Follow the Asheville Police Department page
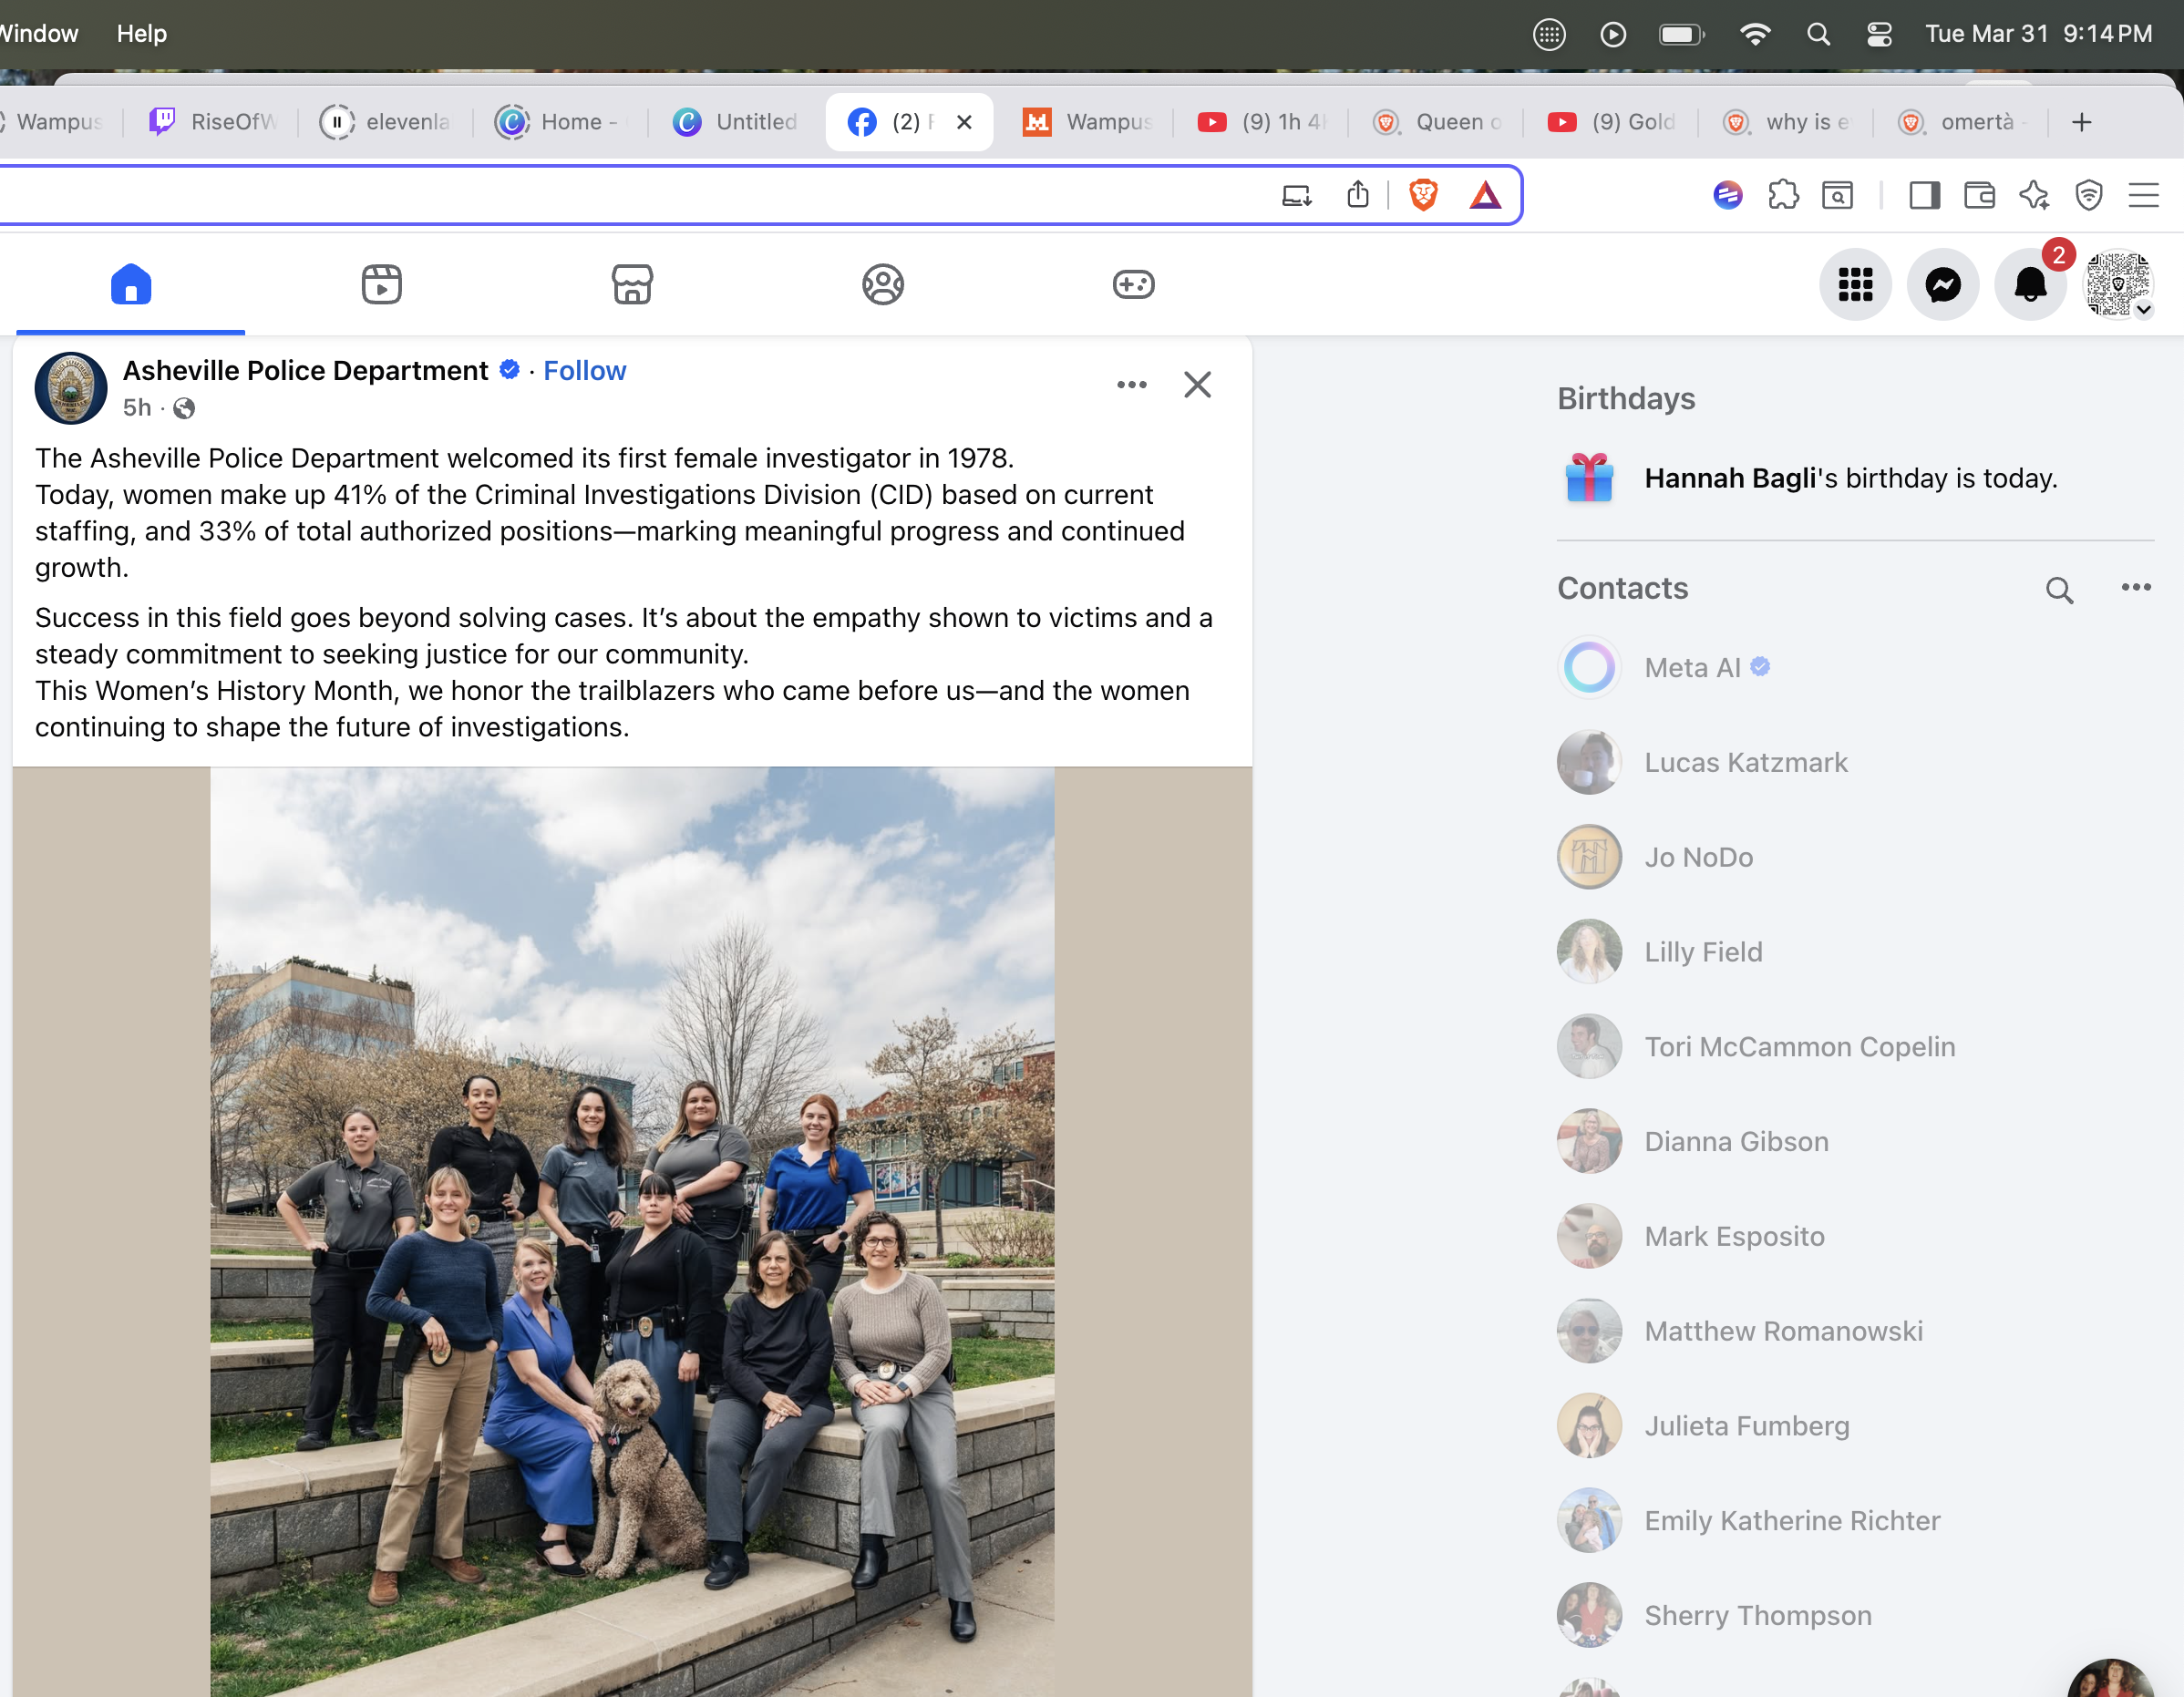The image size is (2184, 1697). point(584,371)
